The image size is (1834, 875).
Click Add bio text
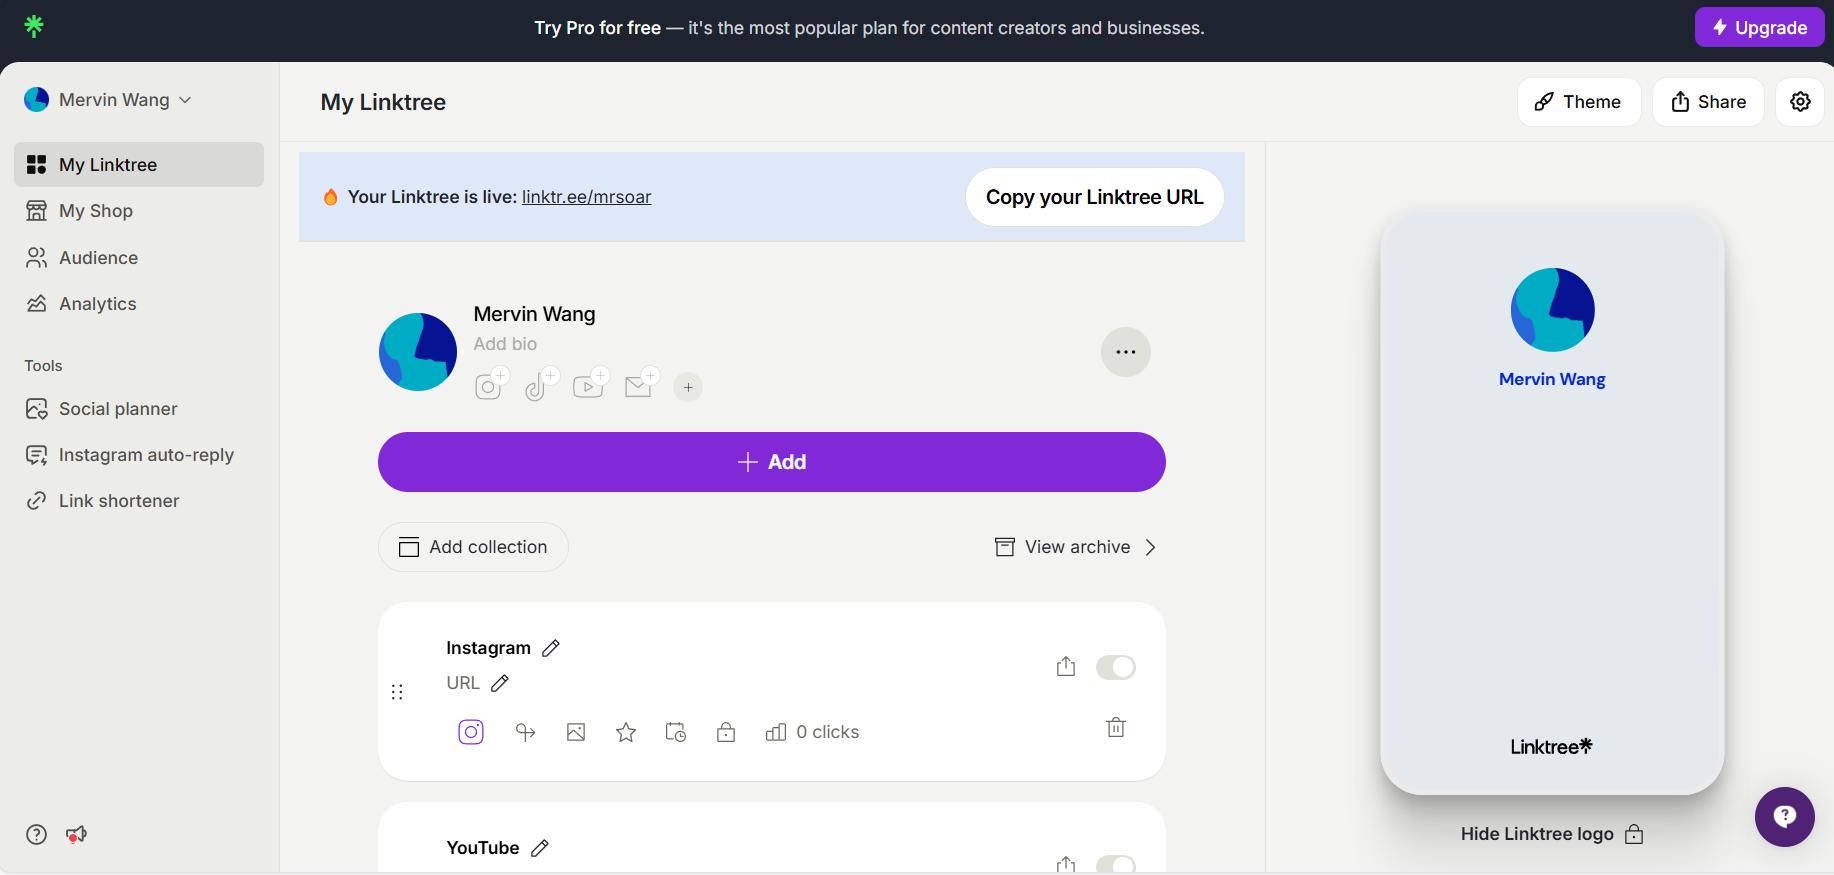pyautogui.click(x=505, y=344)
